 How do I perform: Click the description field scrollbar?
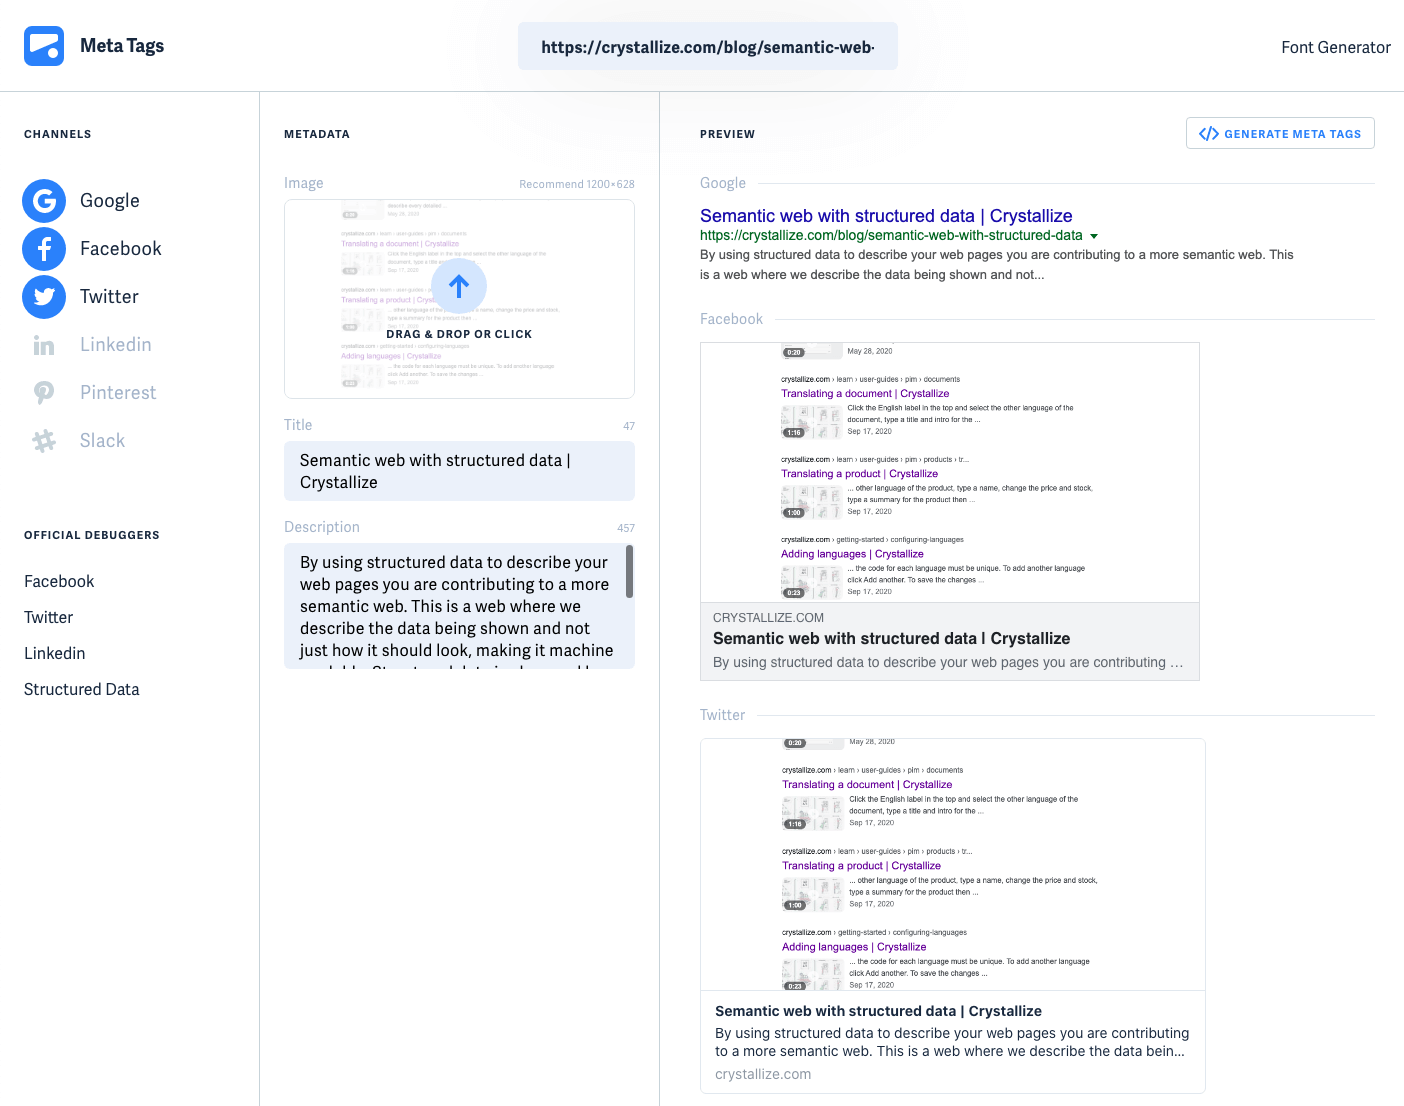coord(629,572)
